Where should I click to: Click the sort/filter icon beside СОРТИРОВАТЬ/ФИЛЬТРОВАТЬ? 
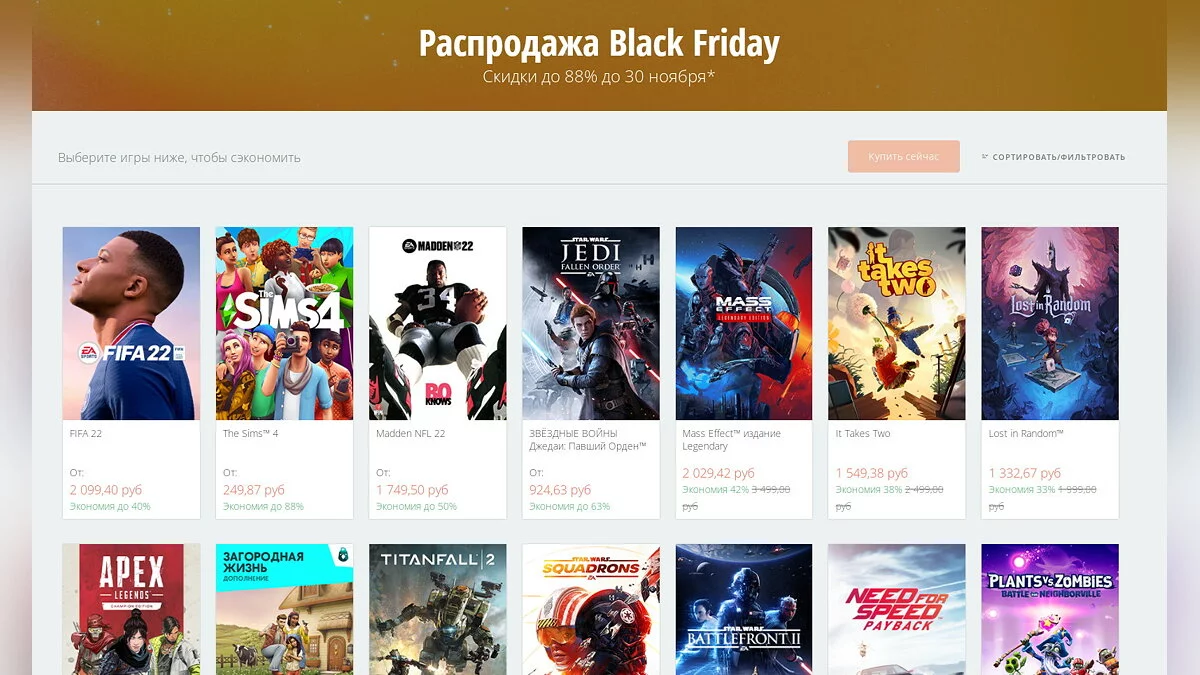pyautogui.click(x=985, y=157)
